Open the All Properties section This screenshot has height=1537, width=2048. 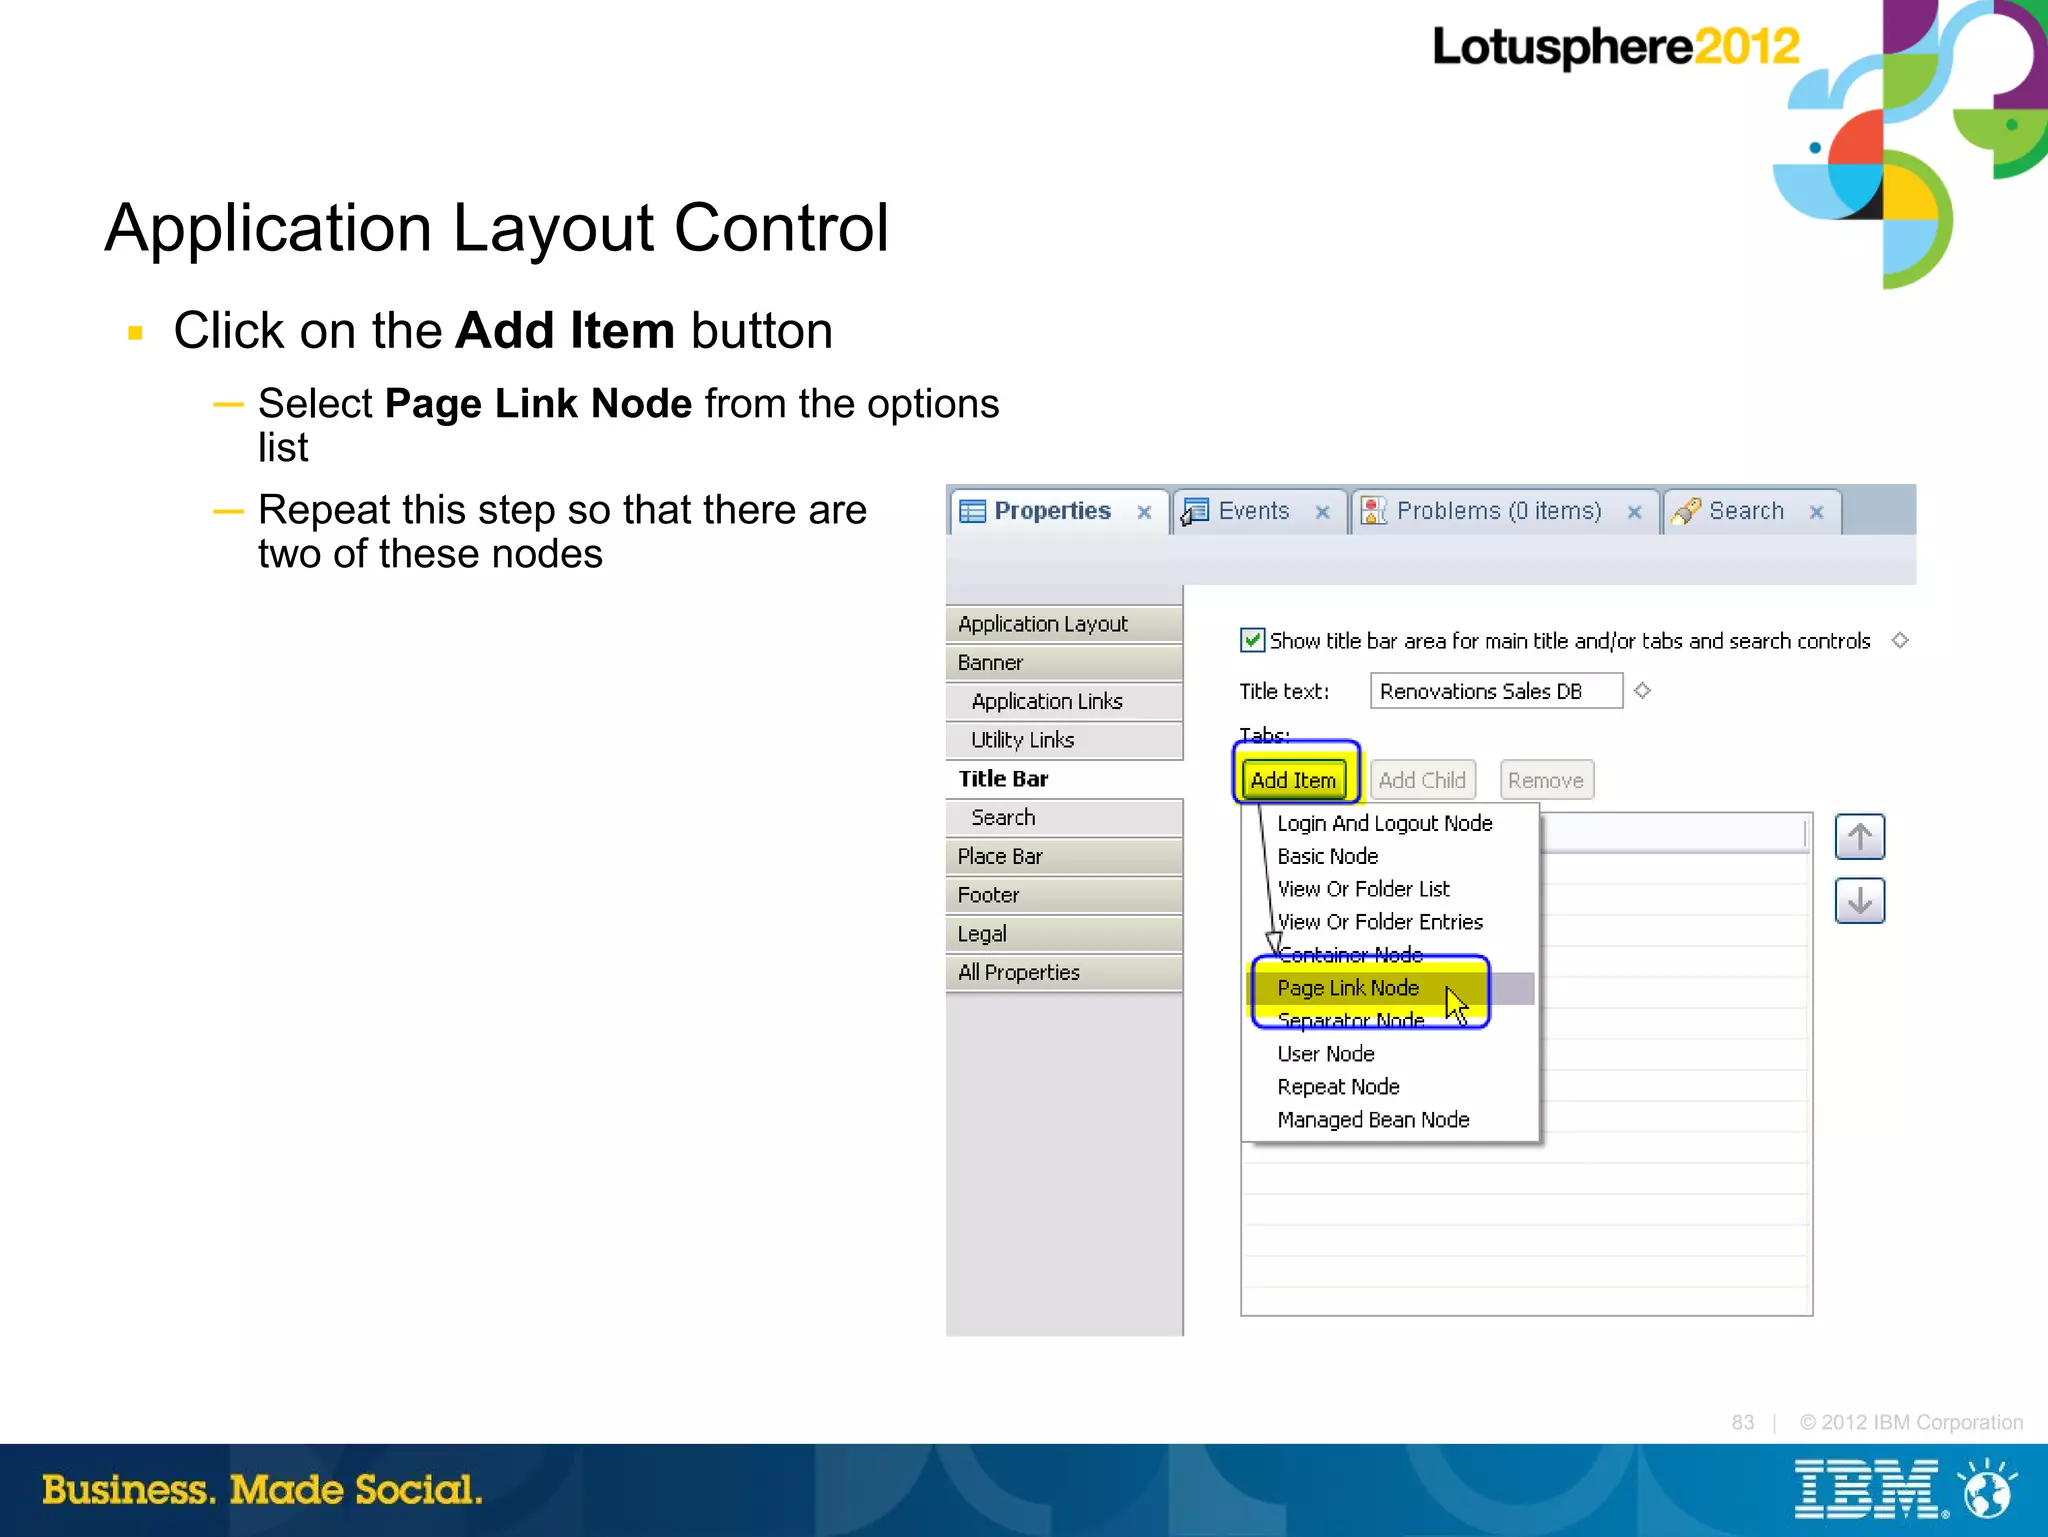(1064, 972)
